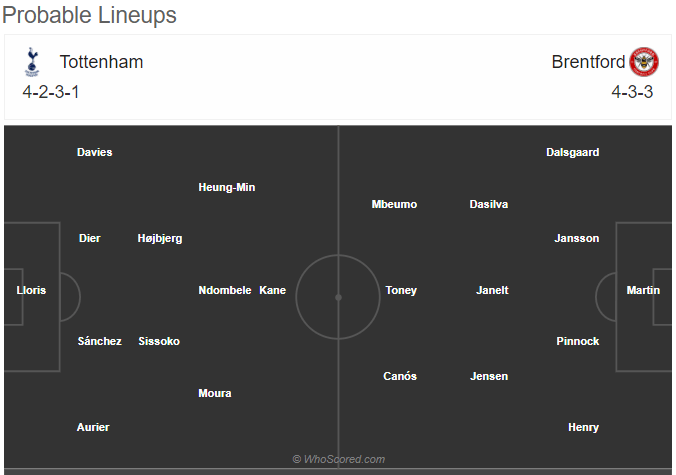Screen dimensions: 676x475
Task: Click Pinnock in the Brentford back line
Action: coord(578,341)
